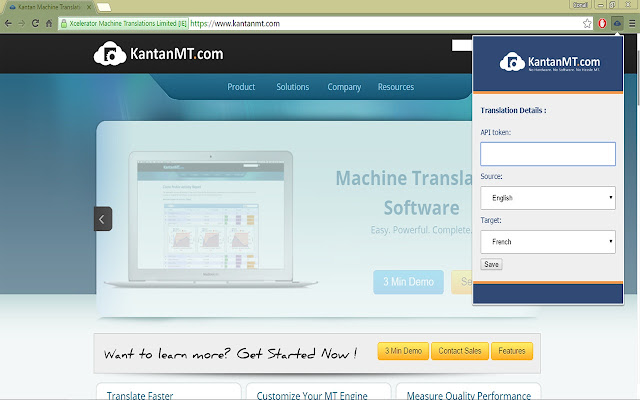Open the Solutions menu

[x=293, y=87]
